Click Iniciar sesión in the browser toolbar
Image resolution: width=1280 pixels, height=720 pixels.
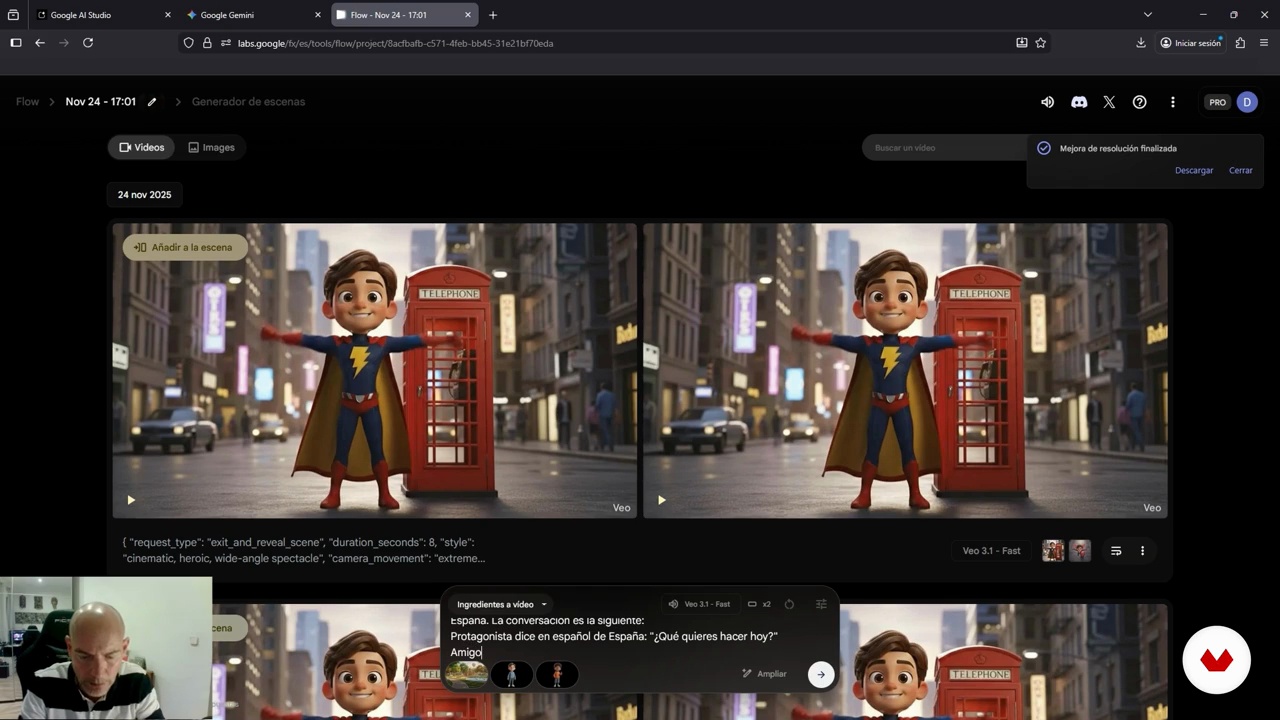[1190, 43]
